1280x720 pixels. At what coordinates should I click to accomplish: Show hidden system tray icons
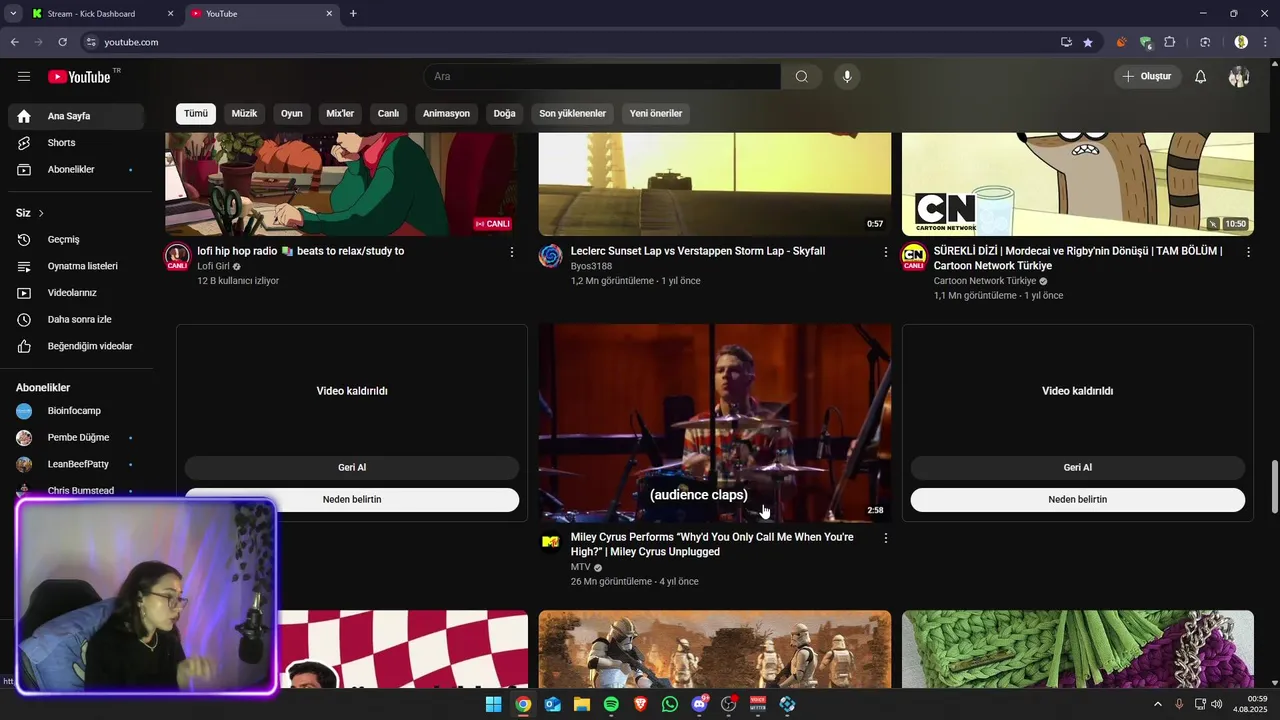tap(1158, 704)
